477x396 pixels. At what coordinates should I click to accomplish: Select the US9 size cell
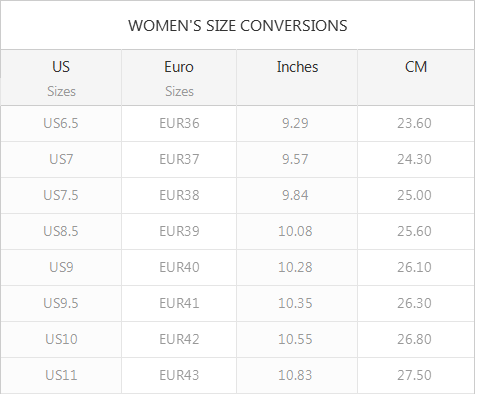[x=61, y=267]
